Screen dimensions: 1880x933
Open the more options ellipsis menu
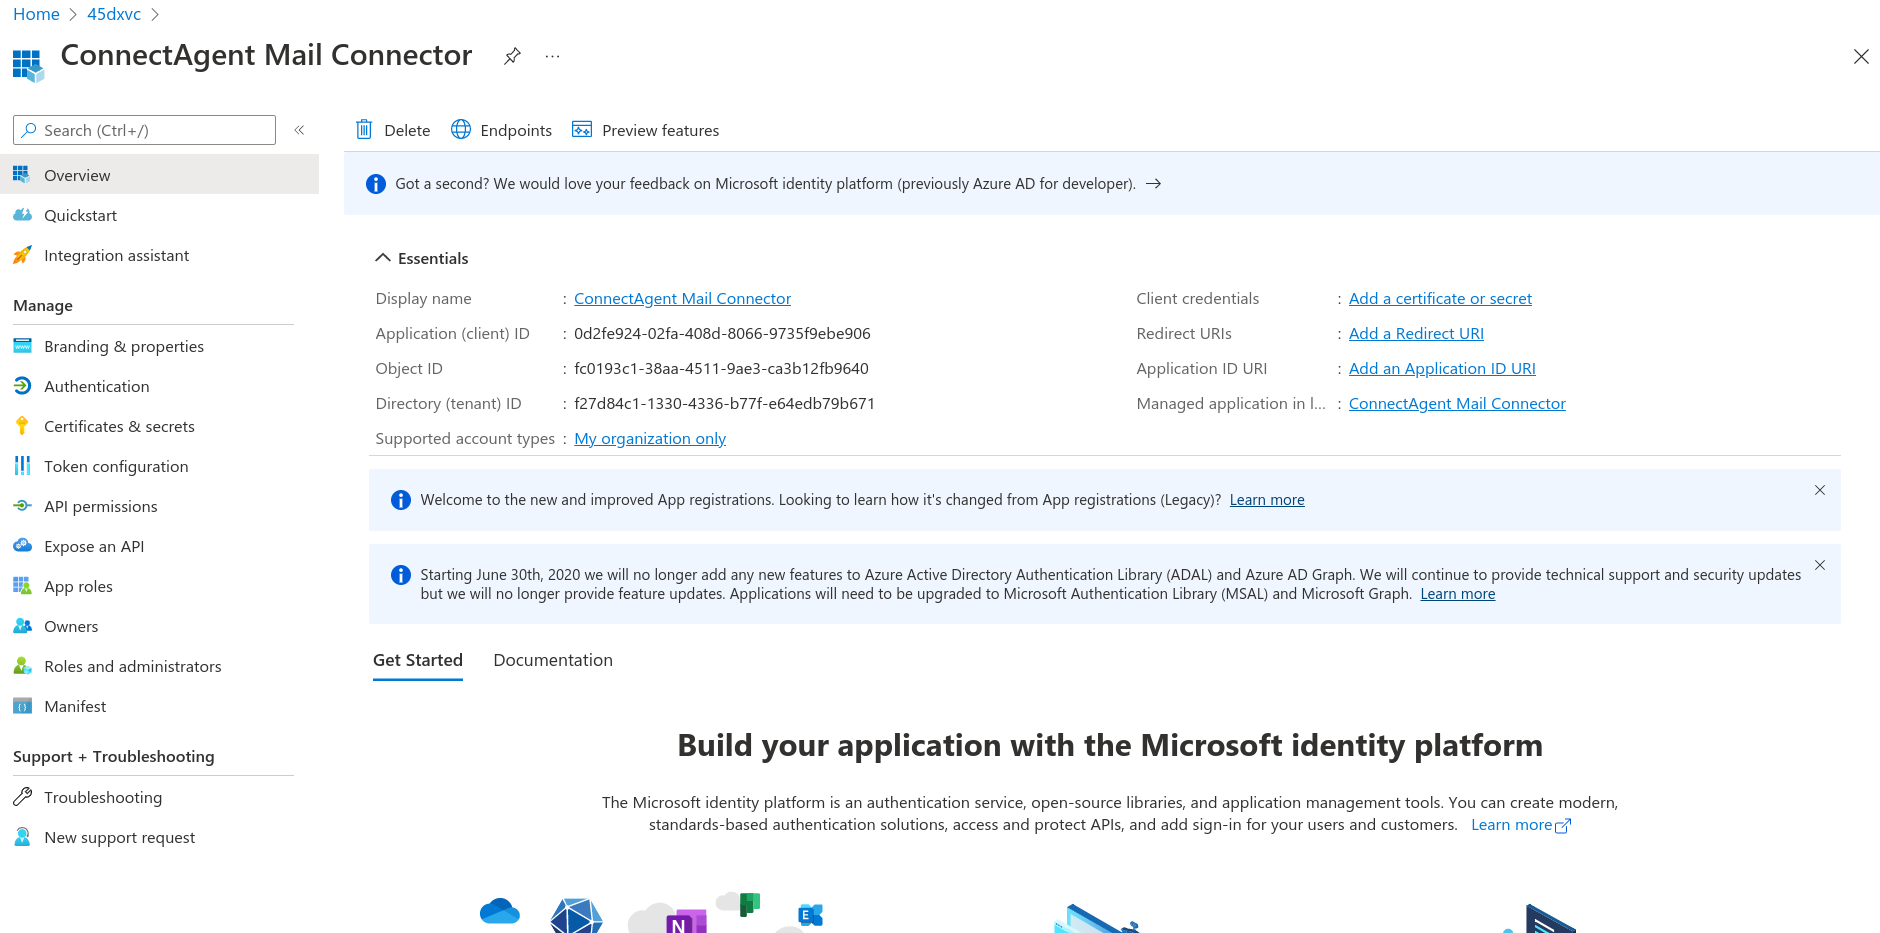(x=552, y=56)
